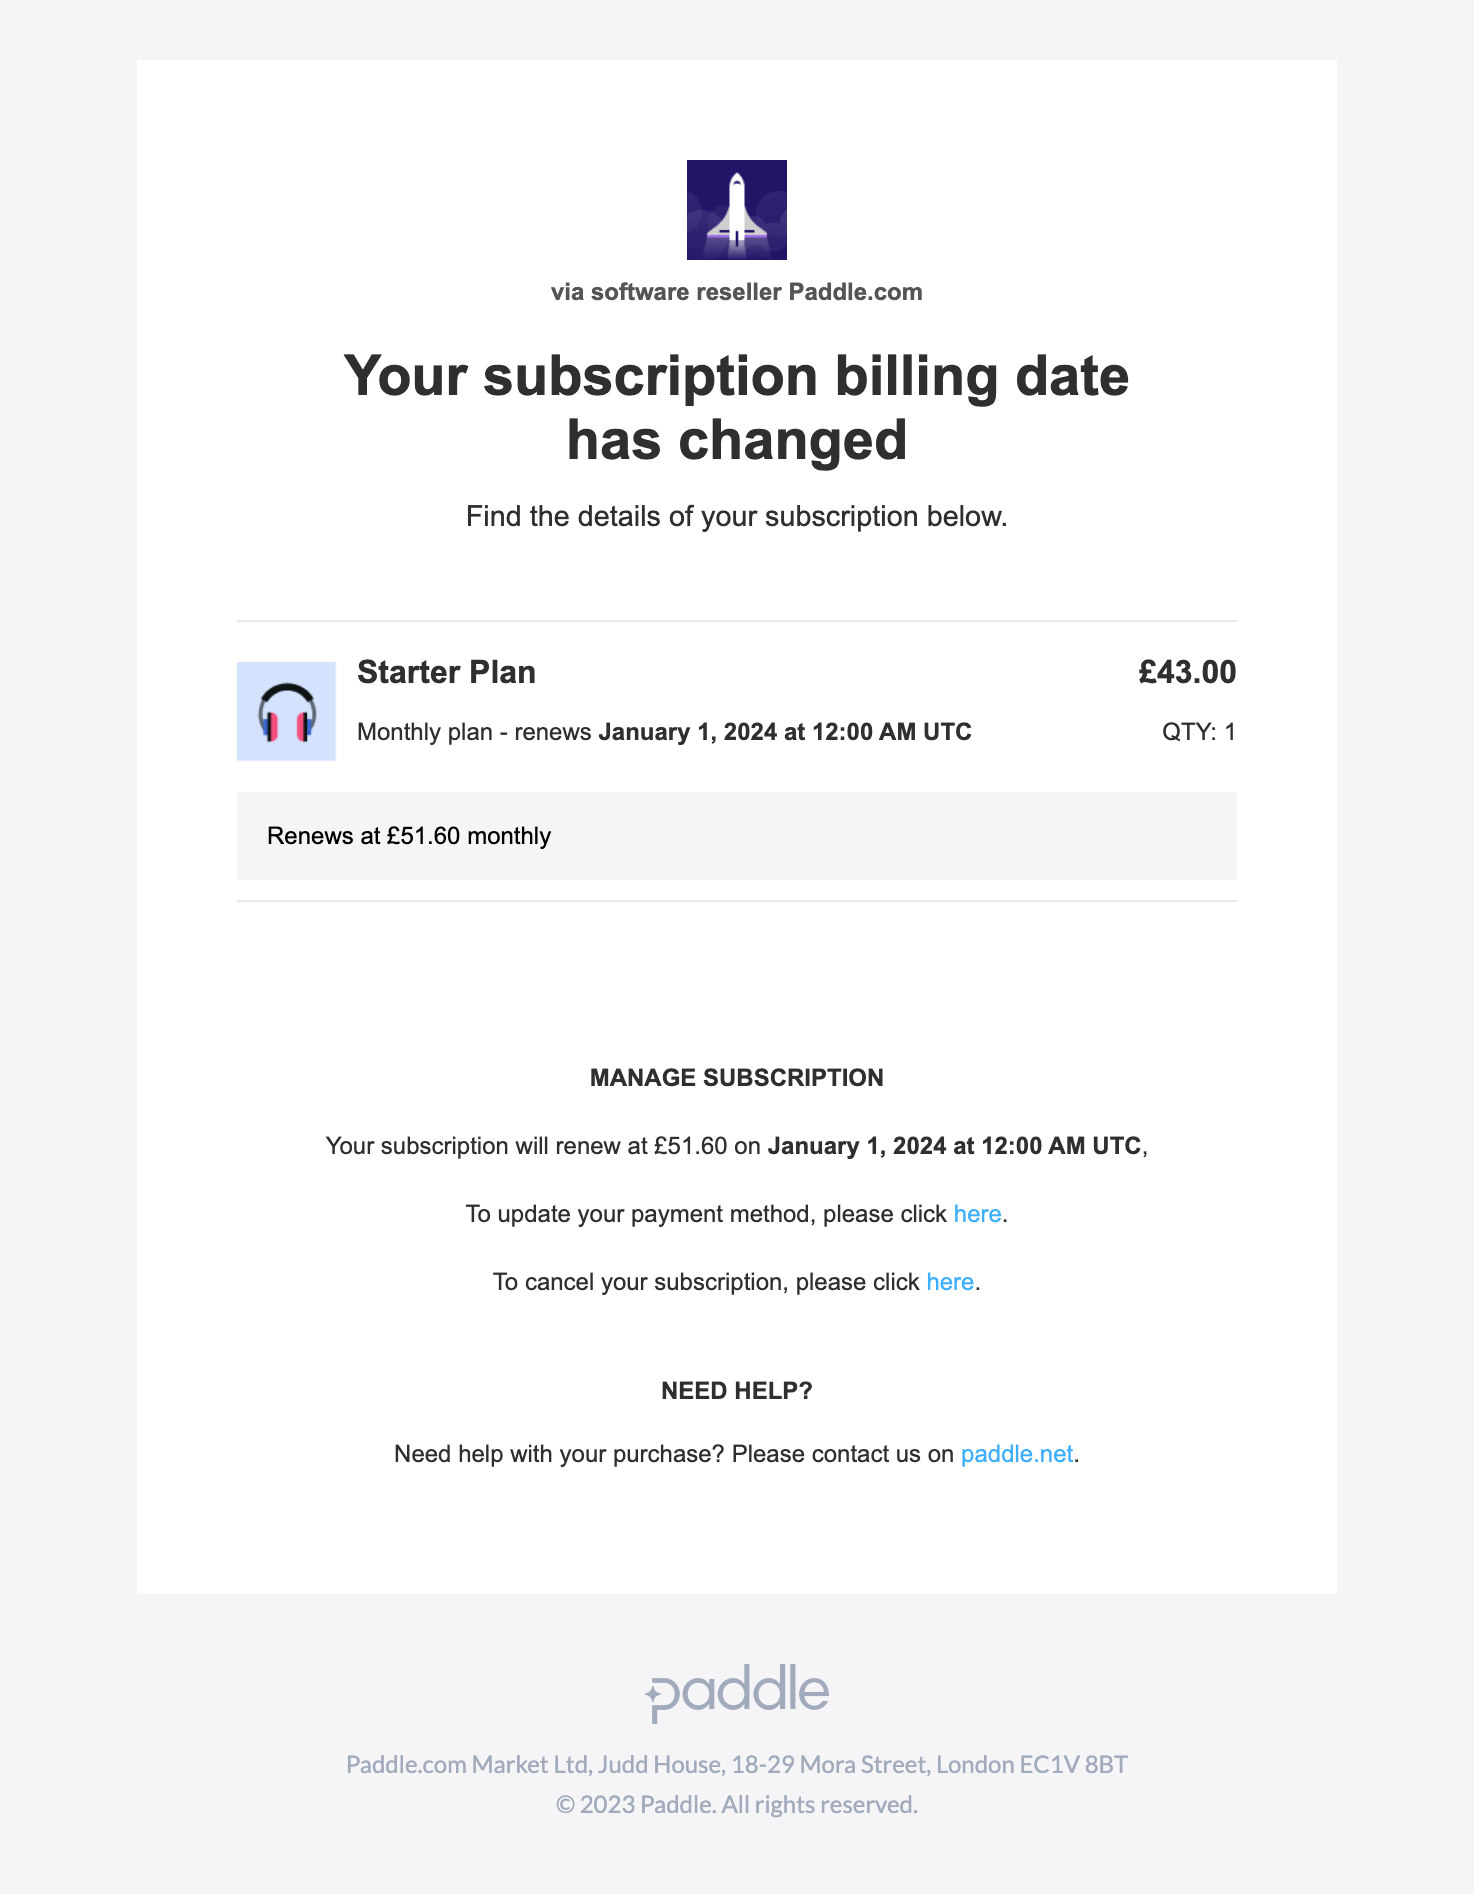Click the rocket shuttle logo image
This screenshot has width=1474, height=1894.
737,210
